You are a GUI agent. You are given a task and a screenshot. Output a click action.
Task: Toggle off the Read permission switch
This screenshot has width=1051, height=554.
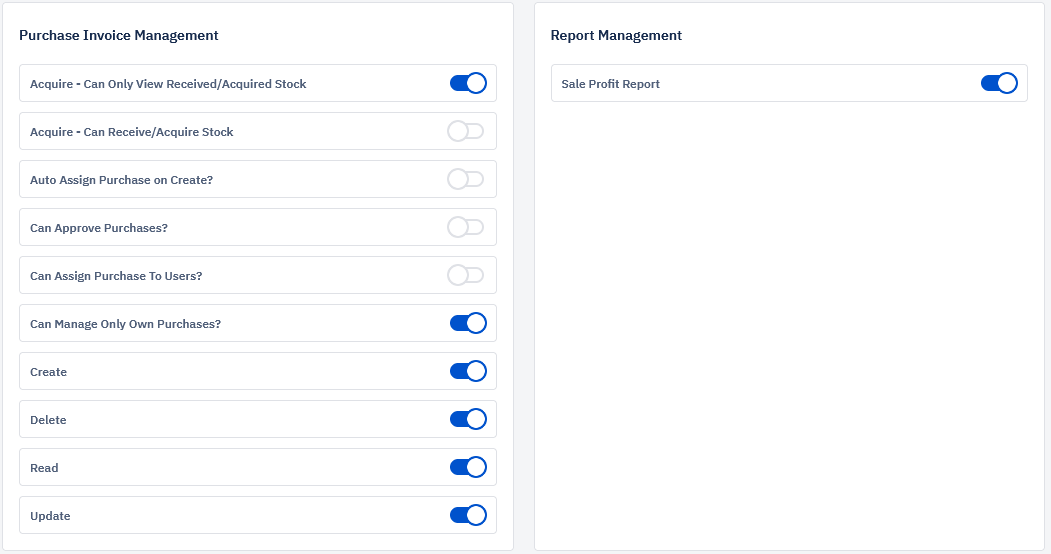click(467, 467)
